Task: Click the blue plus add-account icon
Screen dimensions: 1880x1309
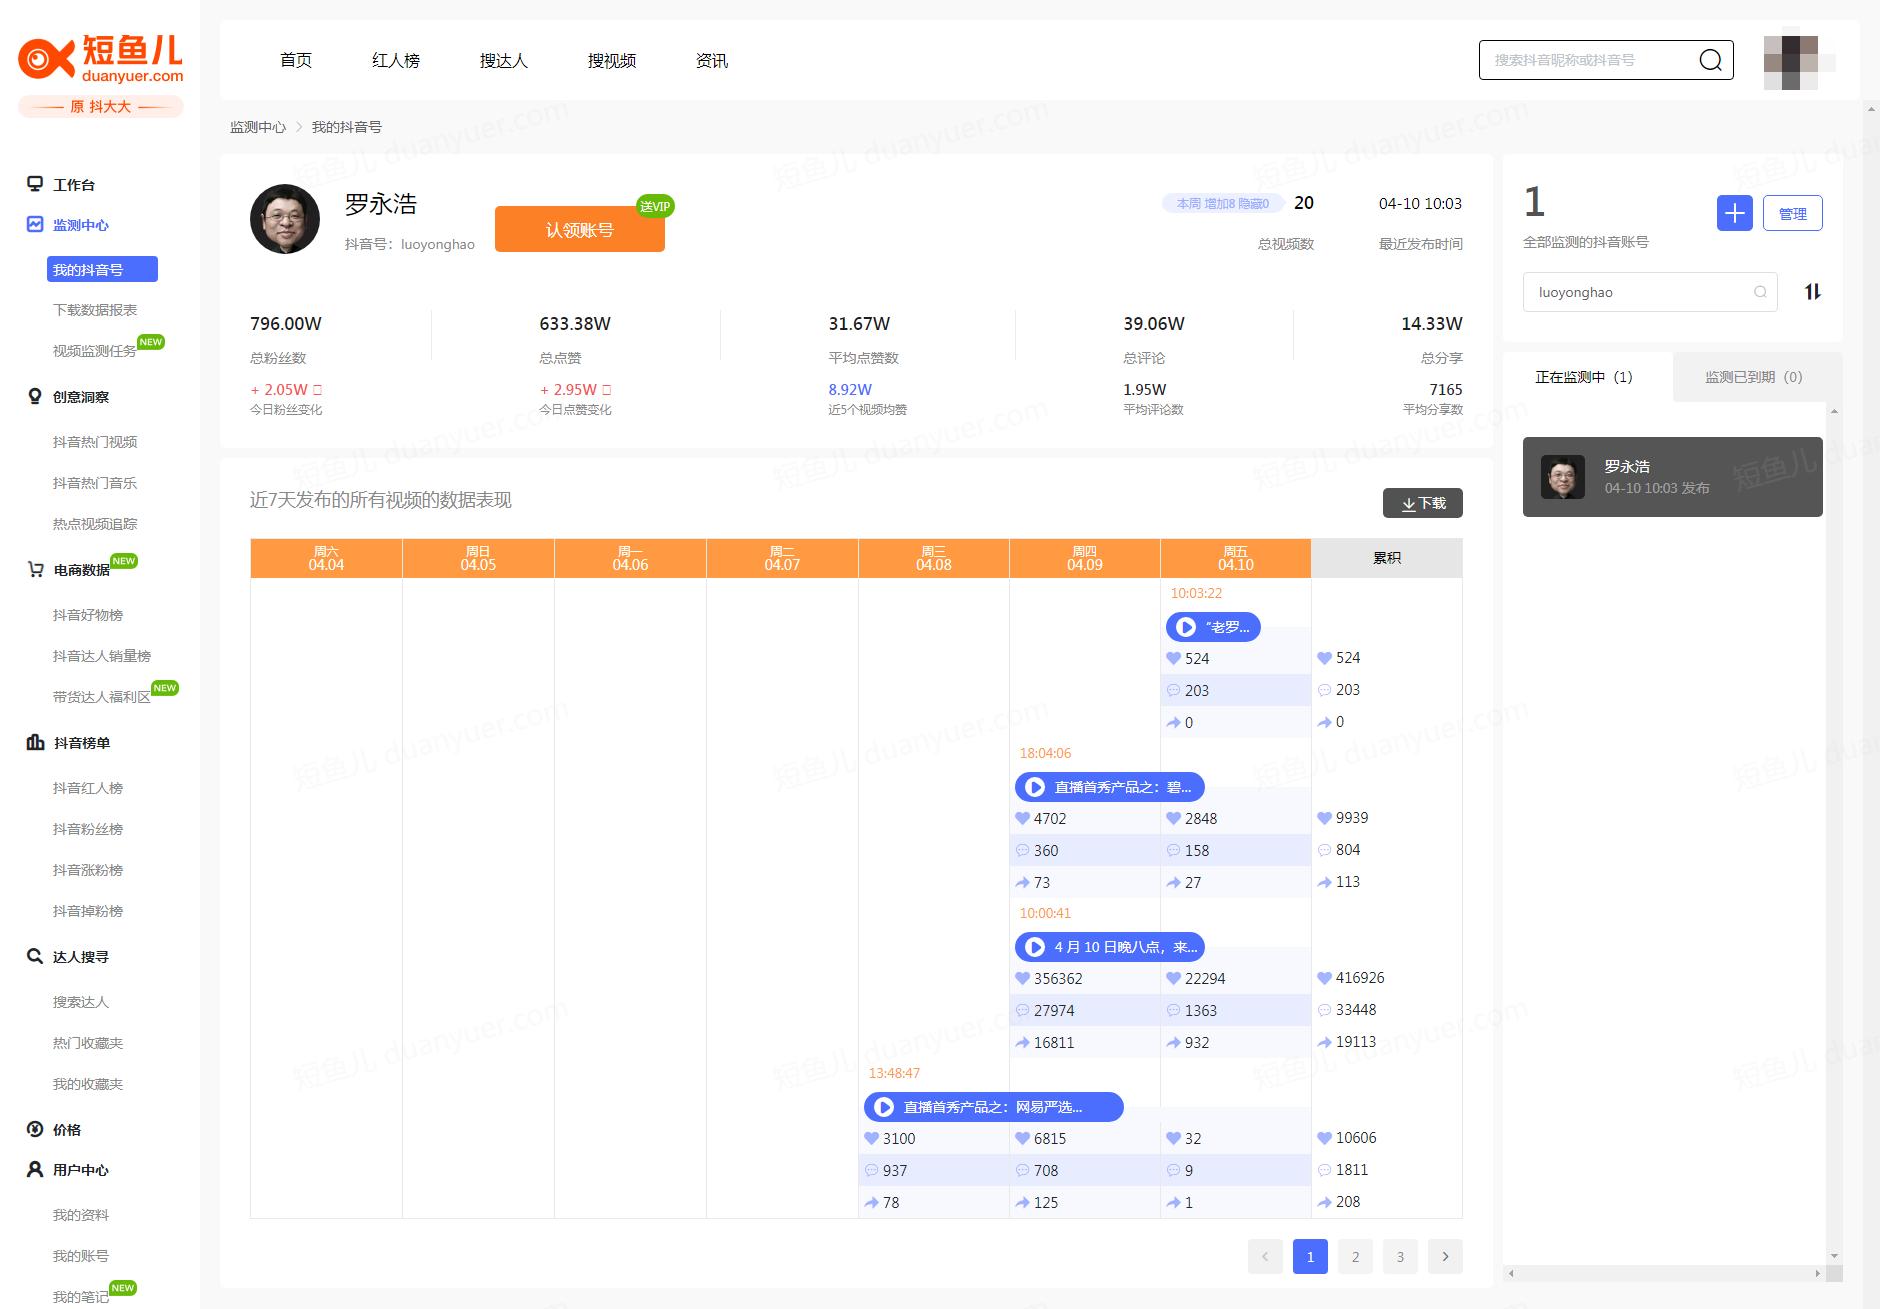Action: point(1734,213)
